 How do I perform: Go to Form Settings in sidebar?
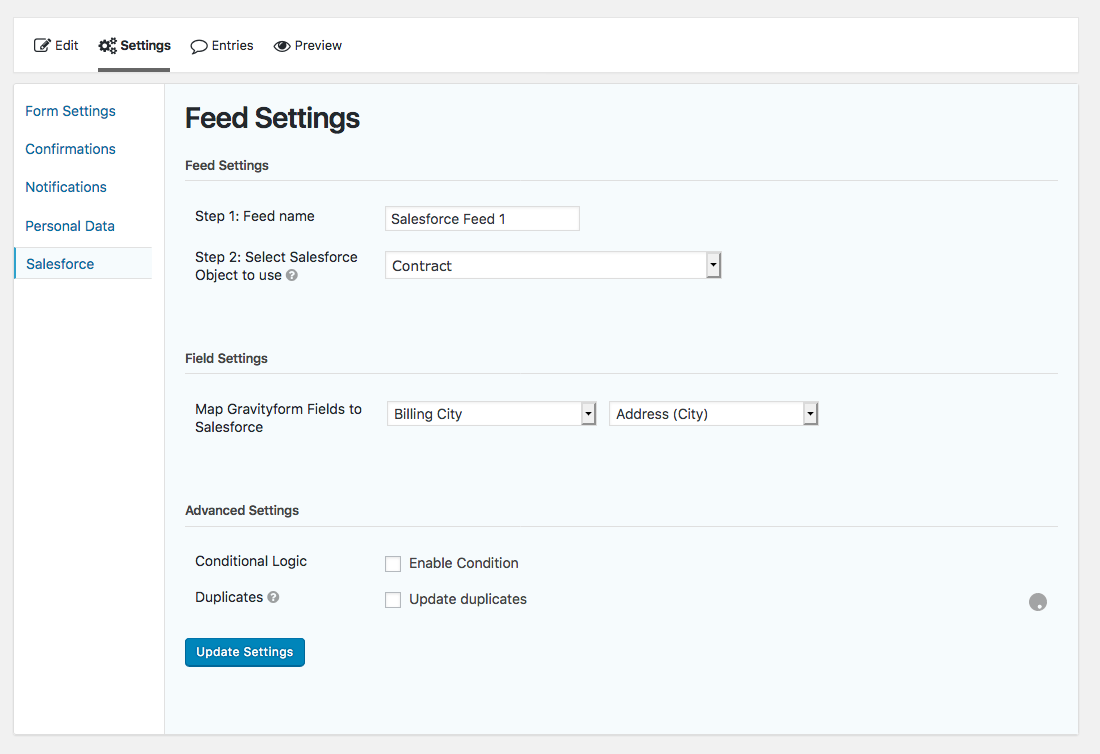70,111
